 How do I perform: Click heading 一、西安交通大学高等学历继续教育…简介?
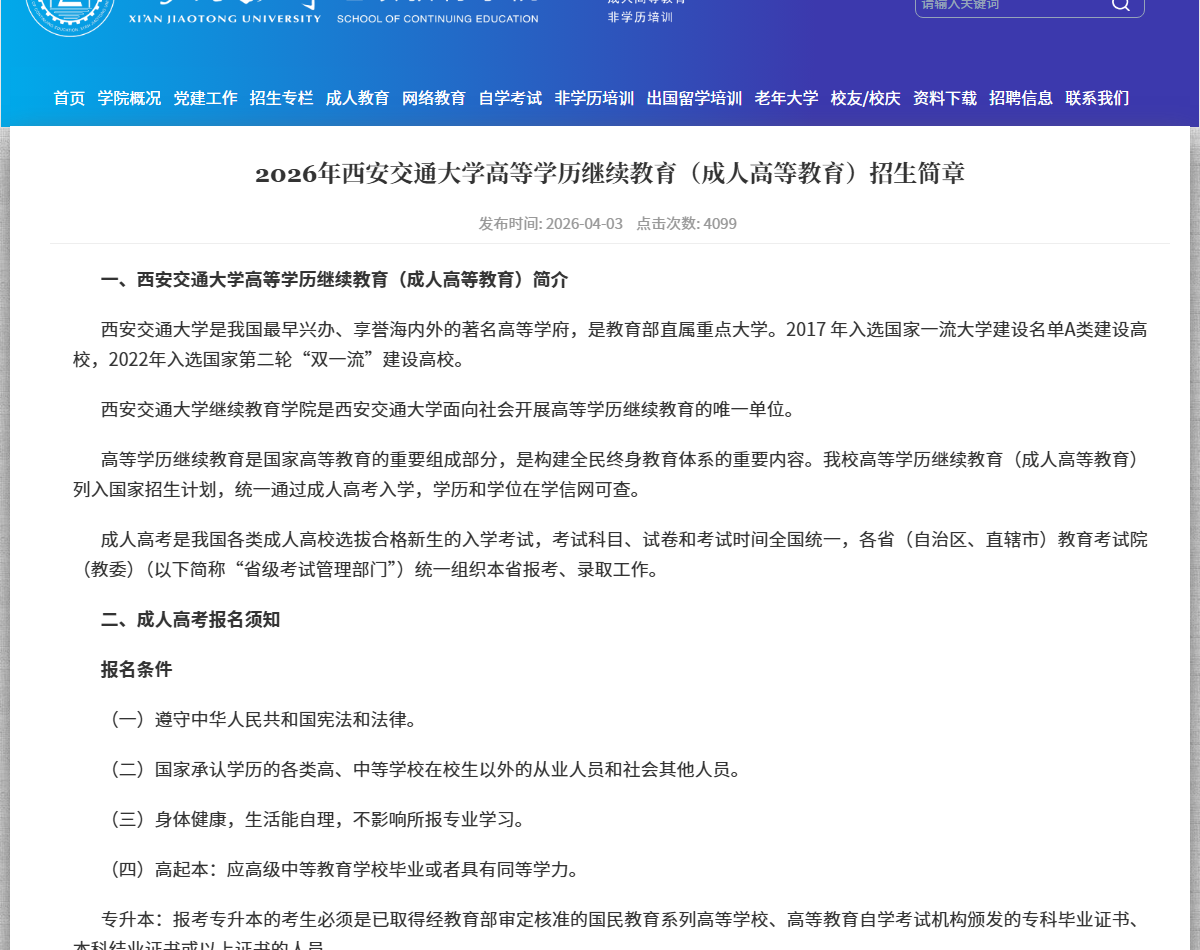[334, 280]
